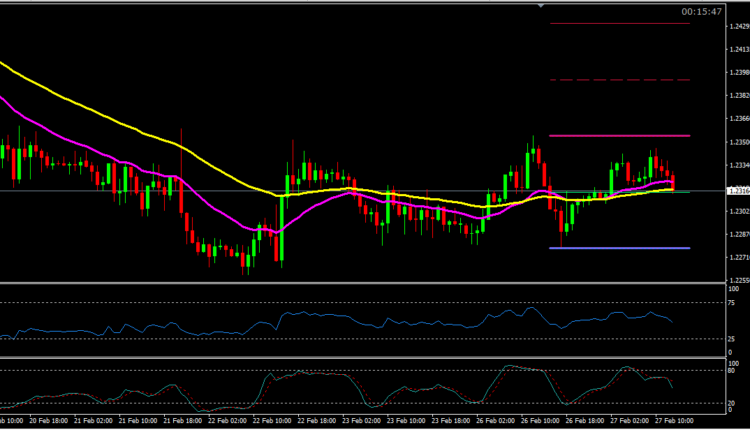Image resolution: width=750 pixels, height=430 pixels.
Task: Click the chart shift triangle marker at top
Action: [x=541, y=5]
